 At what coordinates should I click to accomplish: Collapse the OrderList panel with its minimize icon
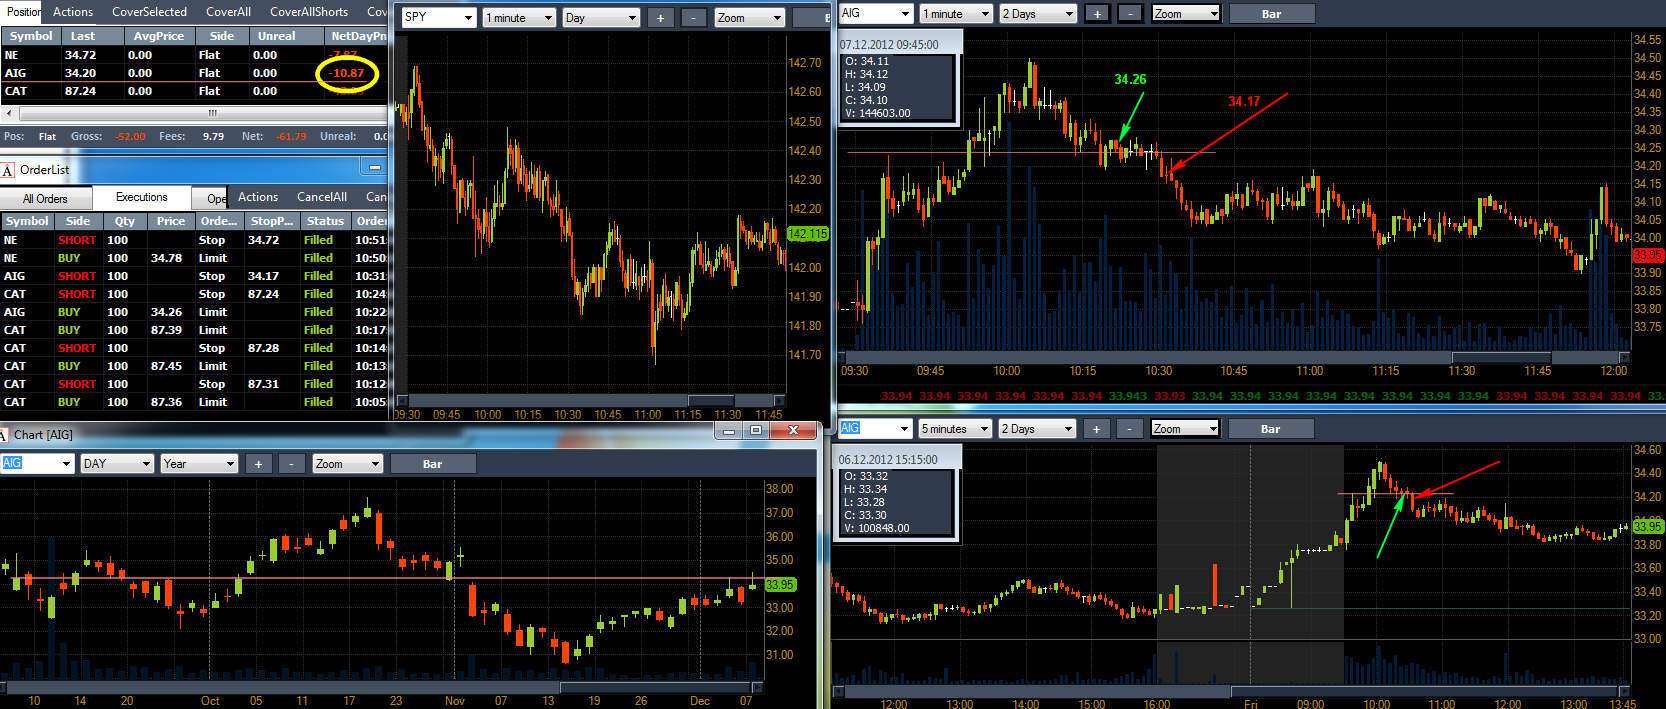[375, 168]
